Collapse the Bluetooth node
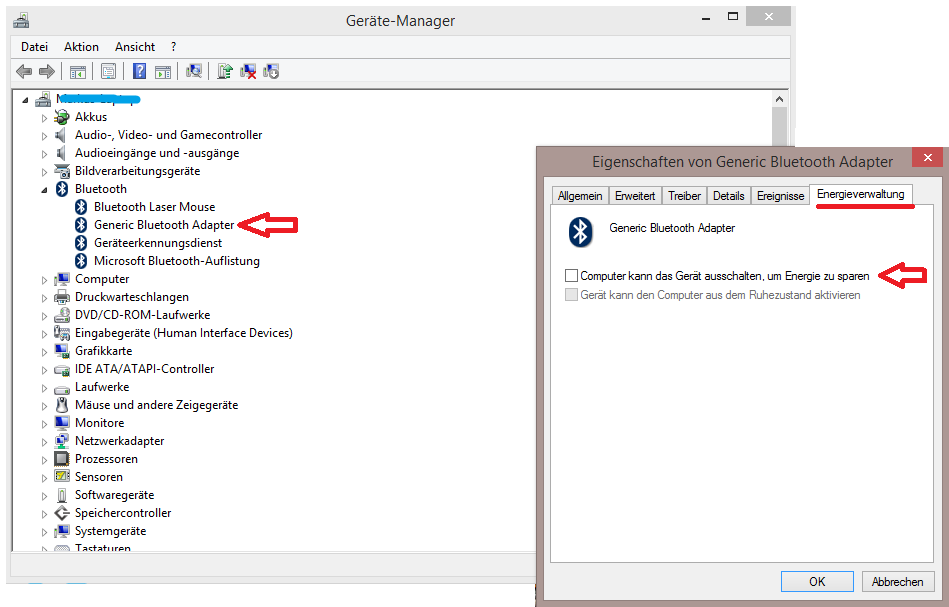Viewport: 949px width, 607px height. [x=44, y=190]
